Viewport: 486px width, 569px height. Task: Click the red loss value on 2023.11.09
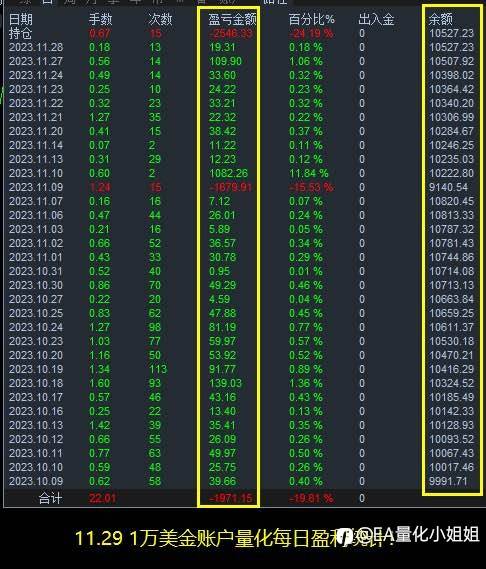click(230, 188)
